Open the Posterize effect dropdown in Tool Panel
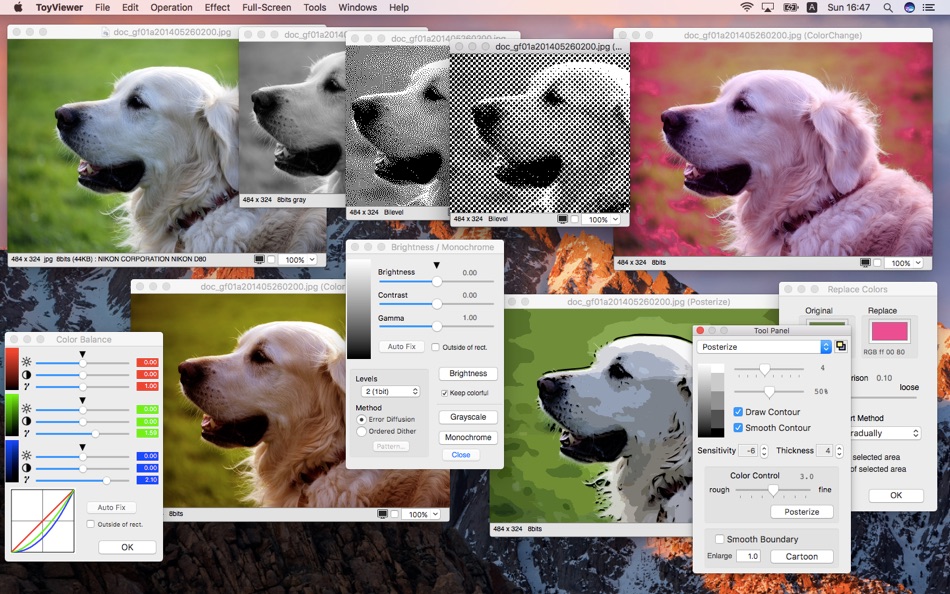 (764, 347)
